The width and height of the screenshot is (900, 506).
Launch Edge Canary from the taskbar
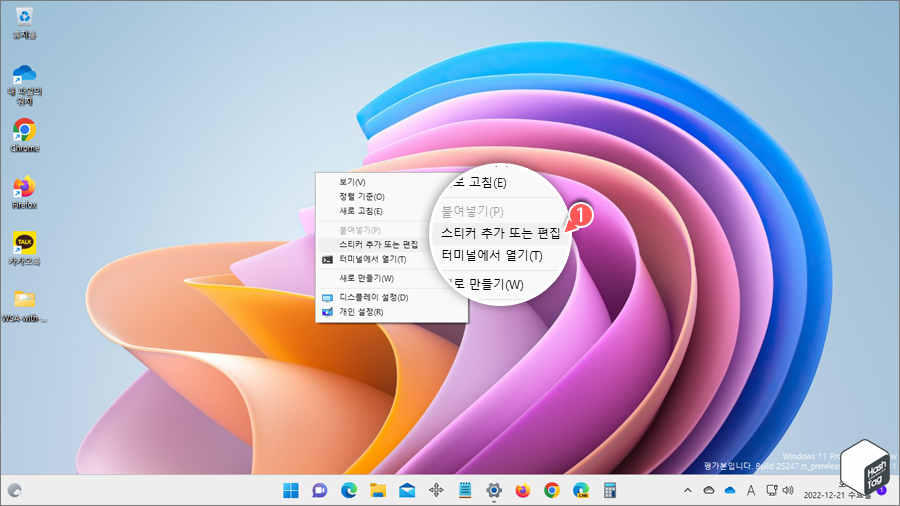(581, 490)
